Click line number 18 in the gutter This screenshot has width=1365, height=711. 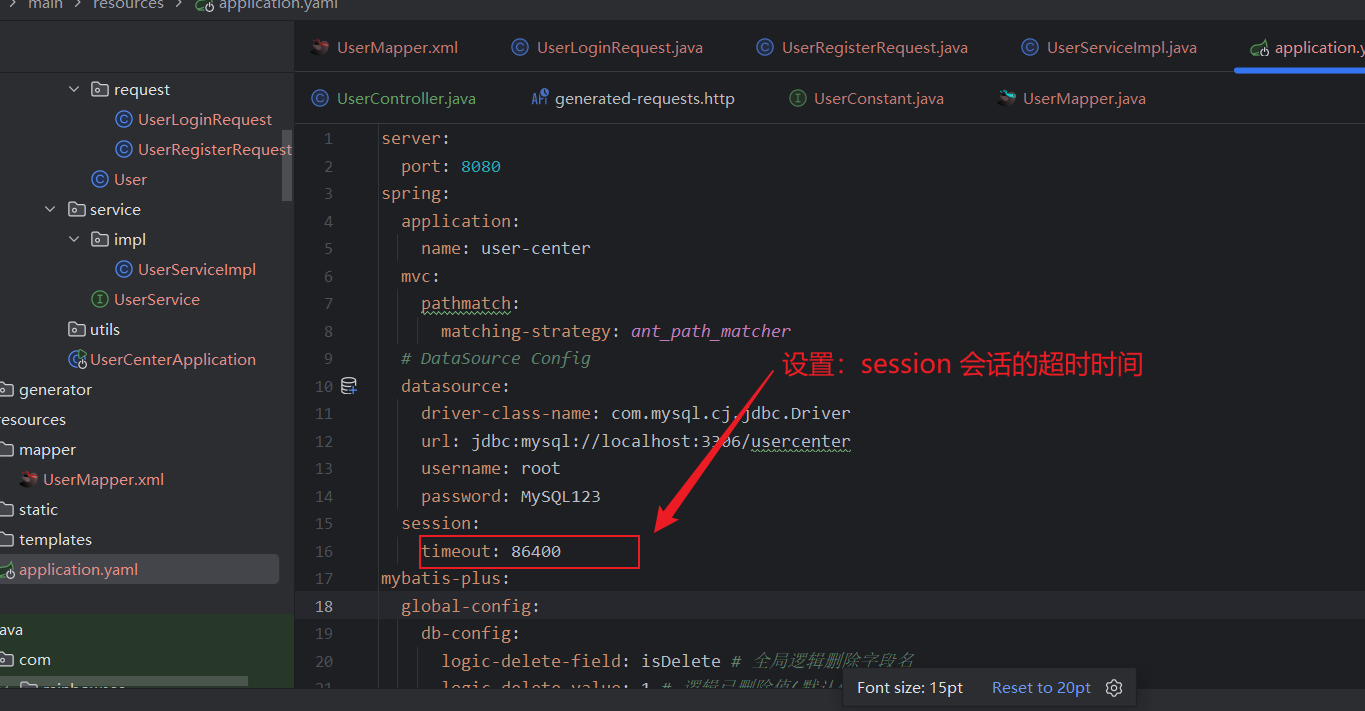point(324,606)
